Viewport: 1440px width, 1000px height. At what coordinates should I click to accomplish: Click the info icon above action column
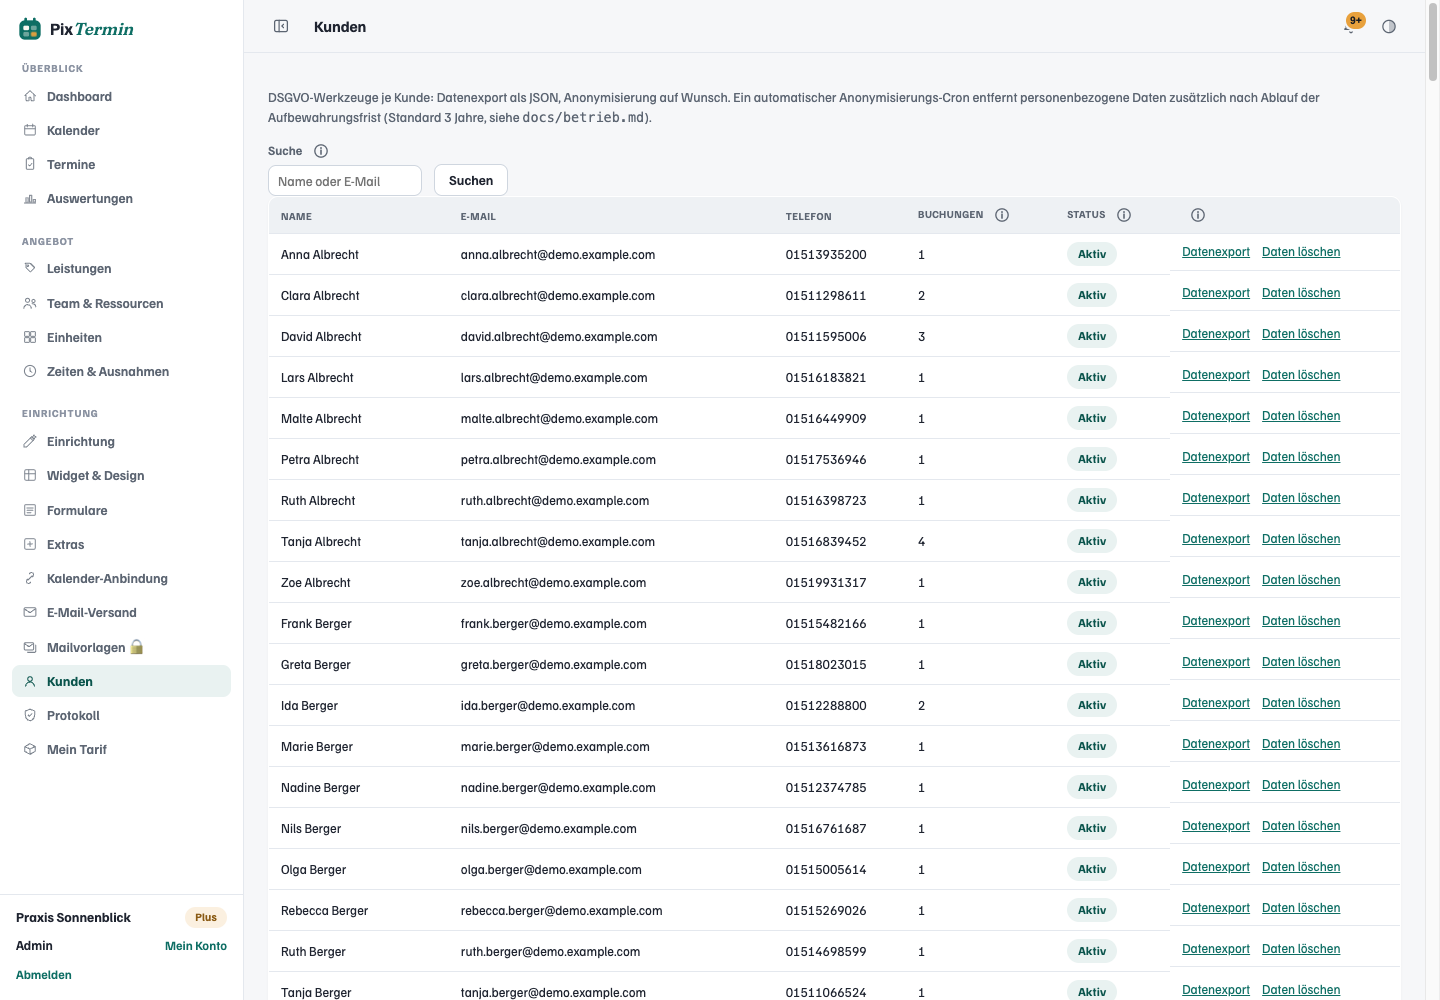click(x=1198, y=215)
